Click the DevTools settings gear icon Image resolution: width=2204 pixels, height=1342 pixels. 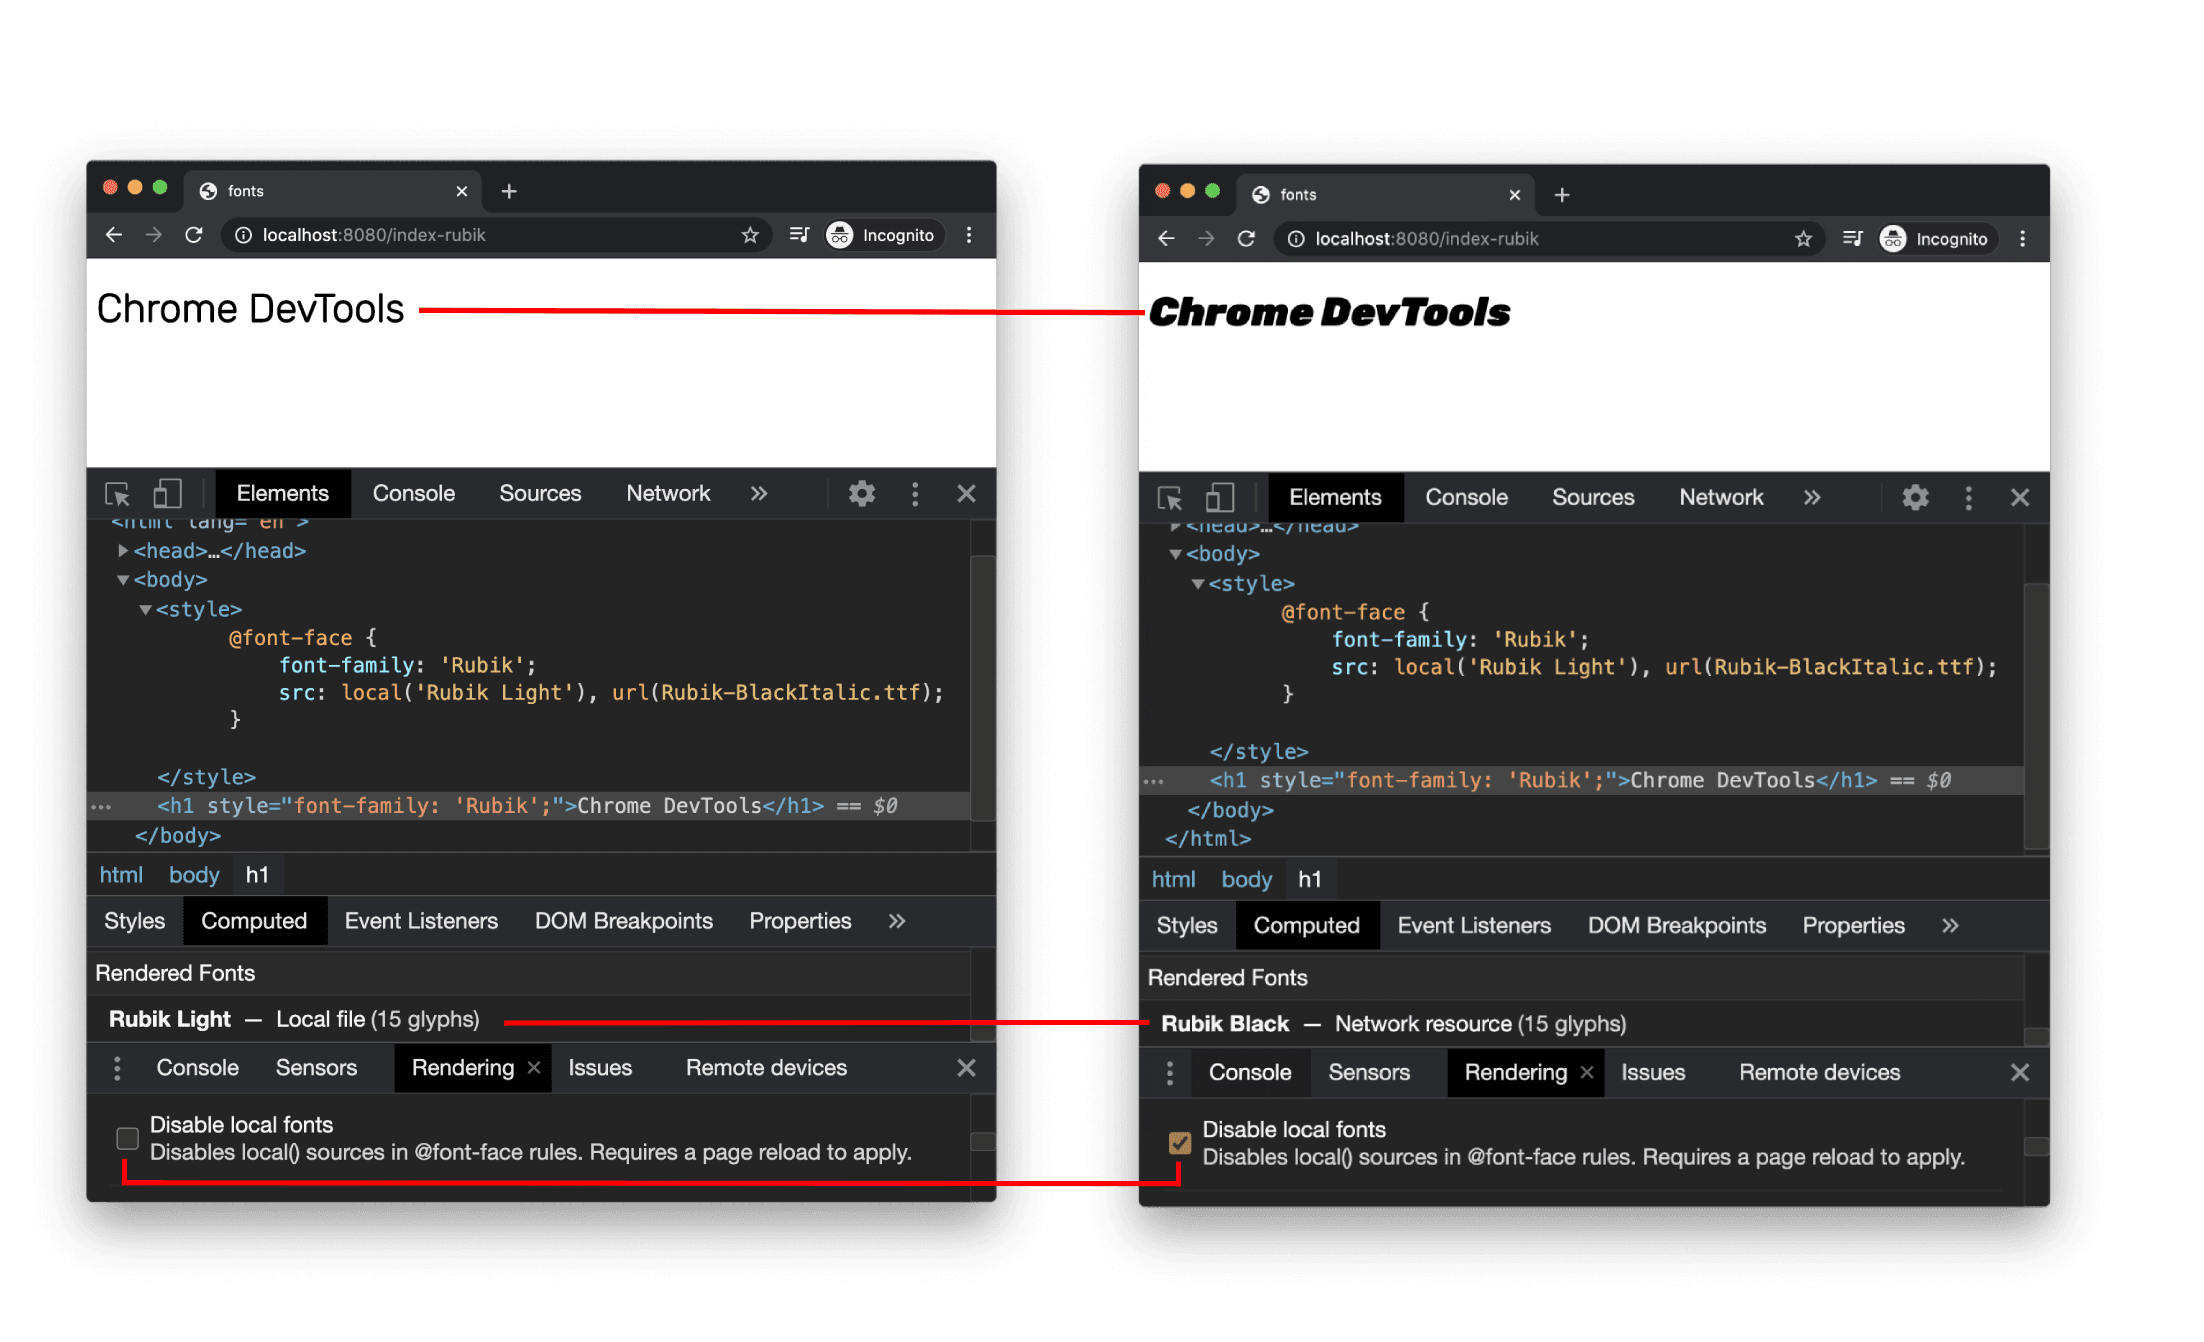pos(864,491)
